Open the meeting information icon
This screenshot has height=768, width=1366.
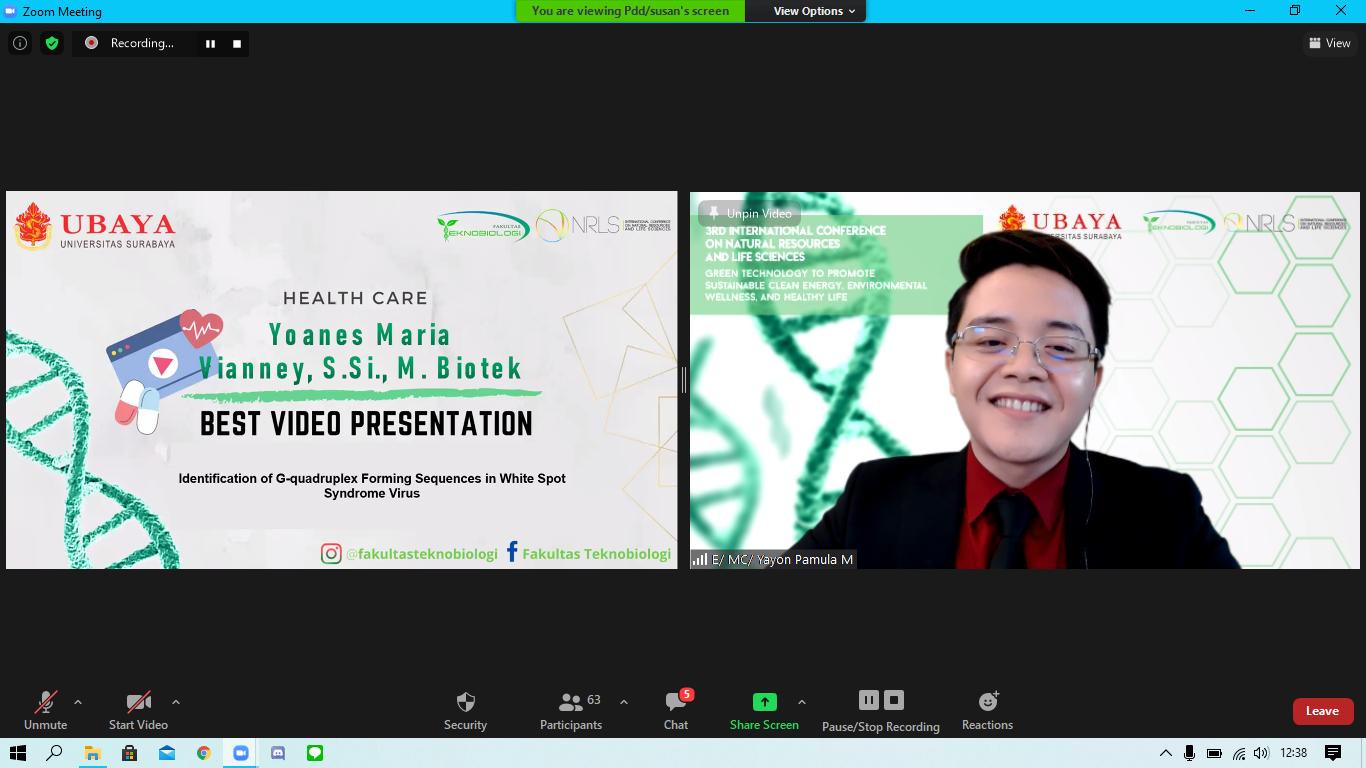pyautogui.click(x=20, y=43)
